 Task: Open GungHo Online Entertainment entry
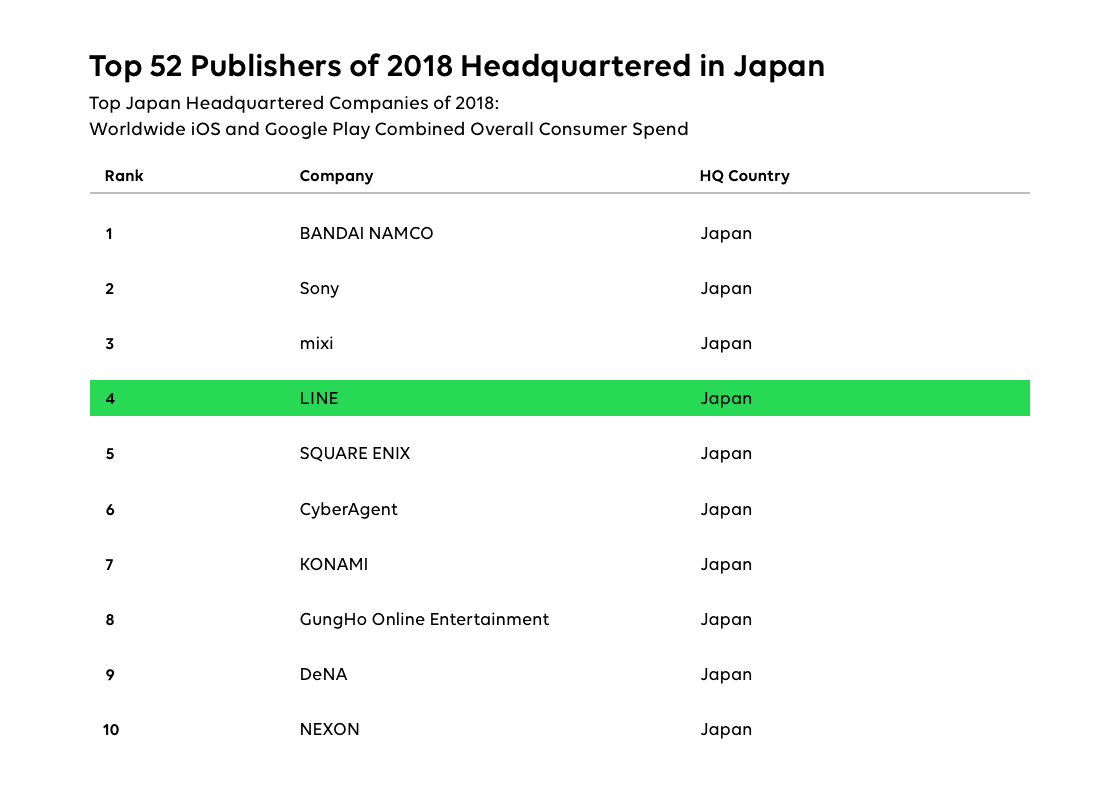(424, 619)
